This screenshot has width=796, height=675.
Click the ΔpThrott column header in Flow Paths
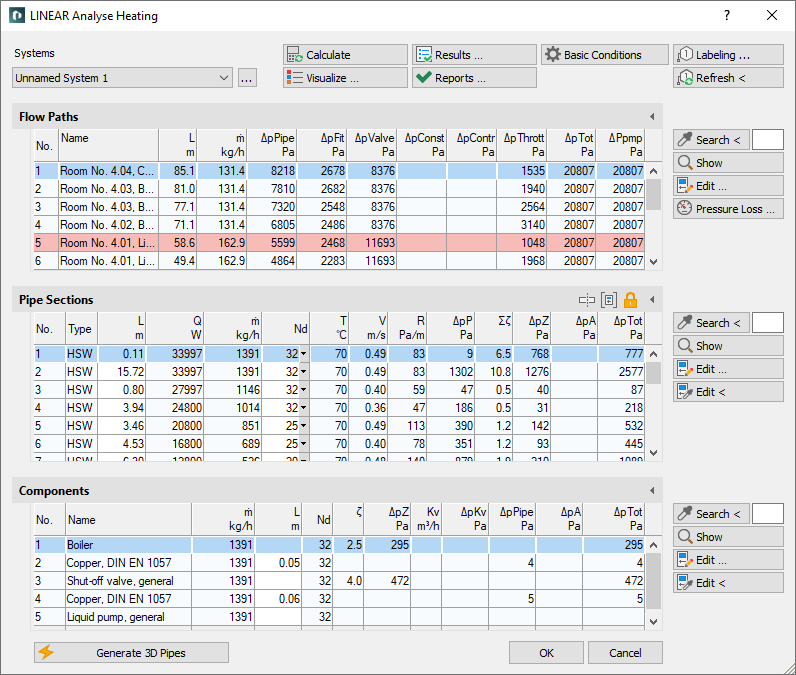522,145
